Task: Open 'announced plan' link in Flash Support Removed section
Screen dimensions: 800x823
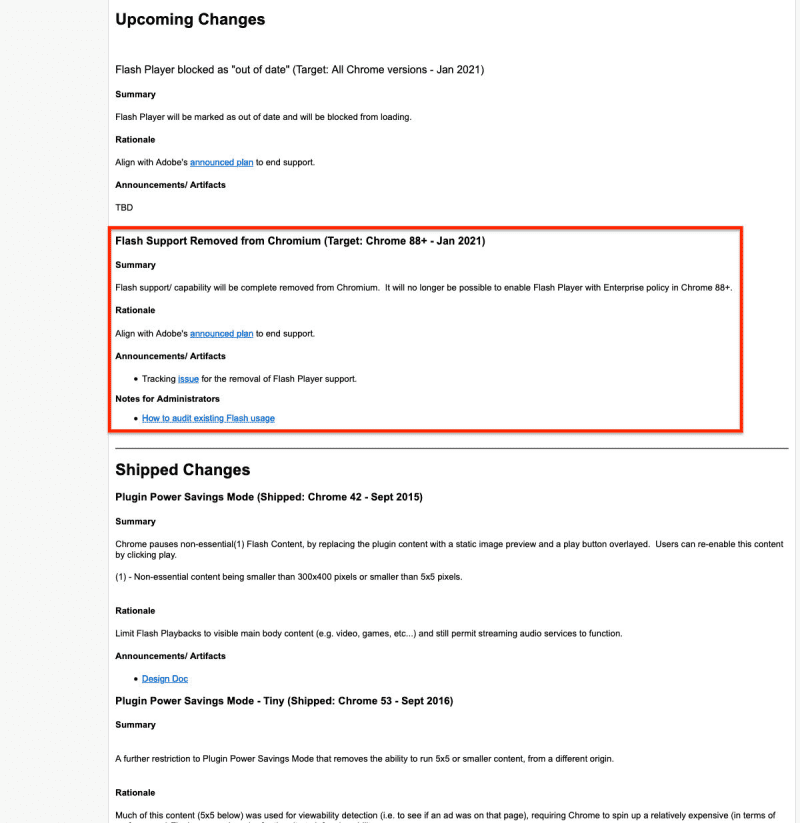Action: coord(221,333)
